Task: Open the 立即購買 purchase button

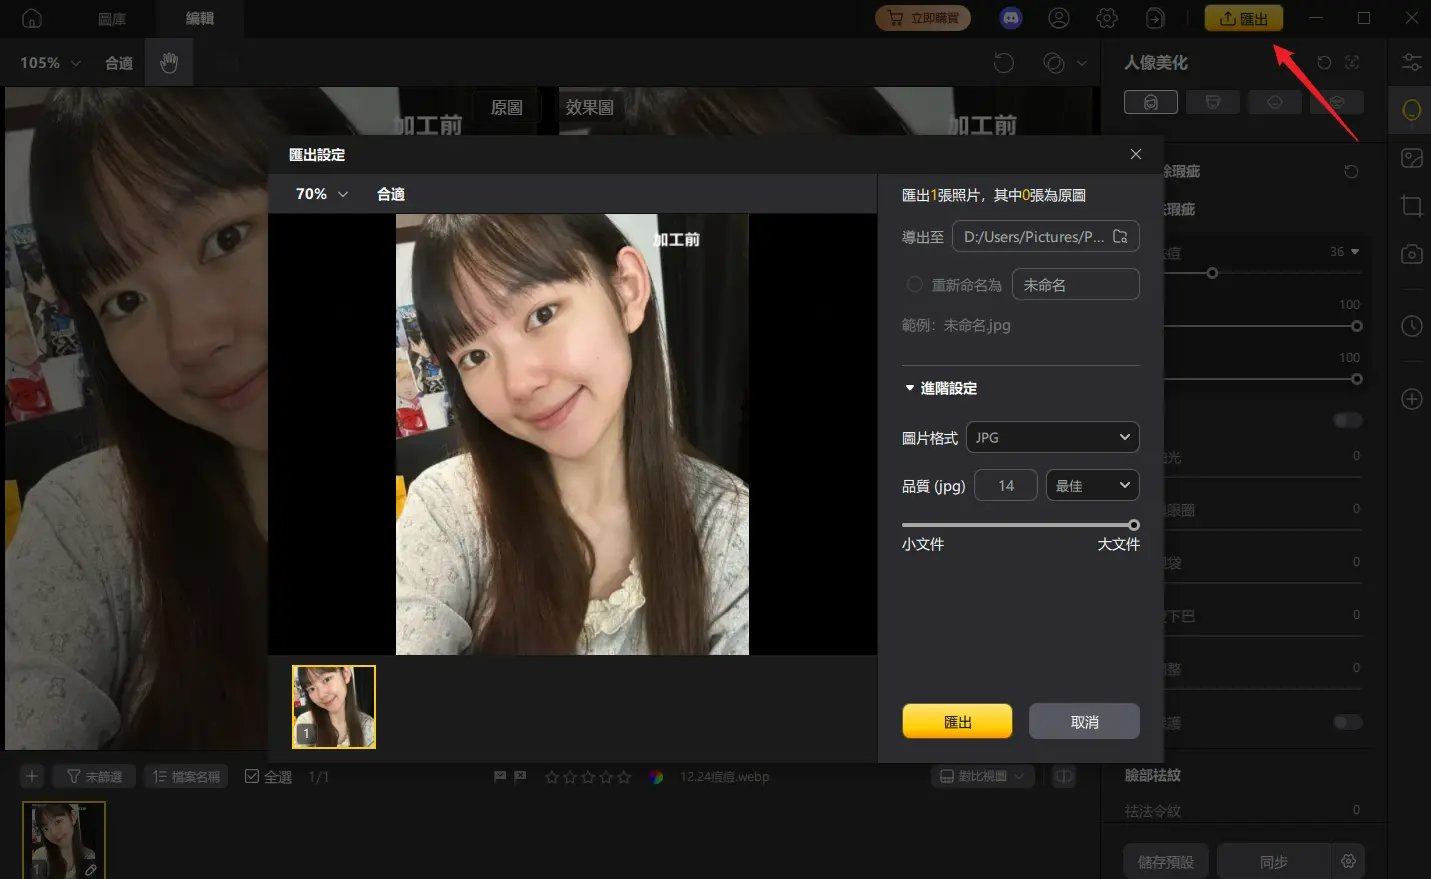Action: point(922,17)
